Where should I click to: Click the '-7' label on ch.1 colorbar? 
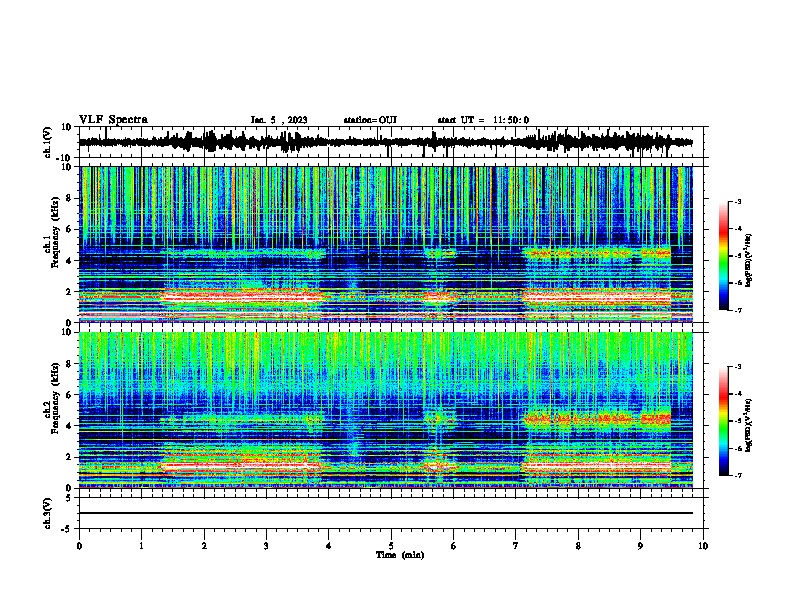[x=737, y=310]
